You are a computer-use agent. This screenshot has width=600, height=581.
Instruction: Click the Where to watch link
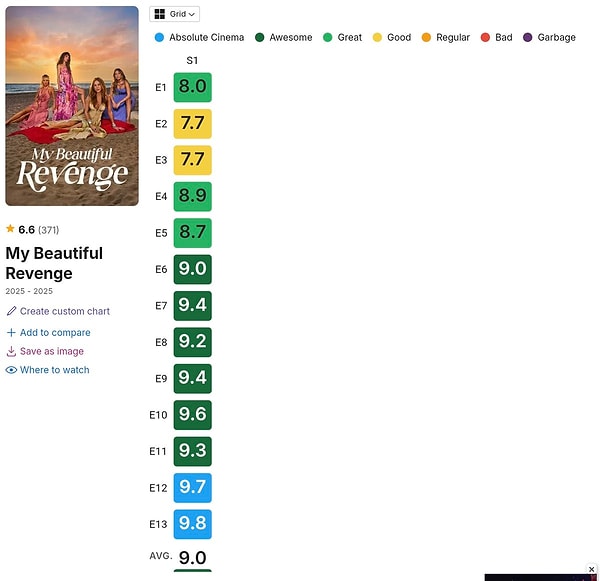(54, 370)
